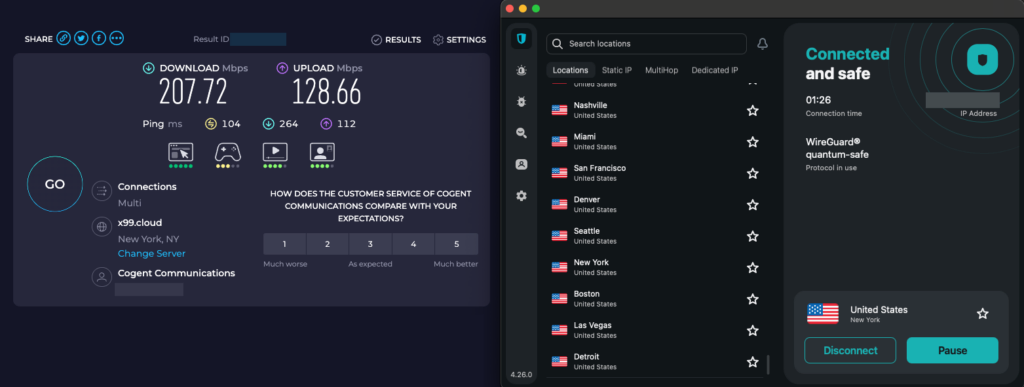The image size is (1024, 387).
Task: Open the VPN app settings gear
Action: (x=521, y=196)
